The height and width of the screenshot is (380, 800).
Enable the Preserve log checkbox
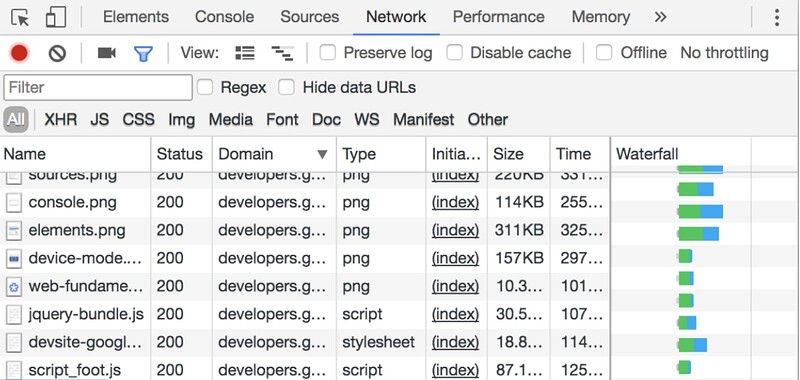[x=328, y=53]
